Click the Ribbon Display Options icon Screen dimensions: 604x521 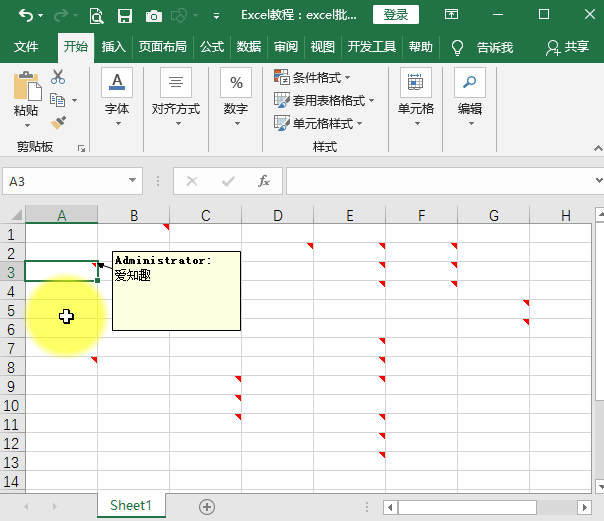(x=451, y=15)
